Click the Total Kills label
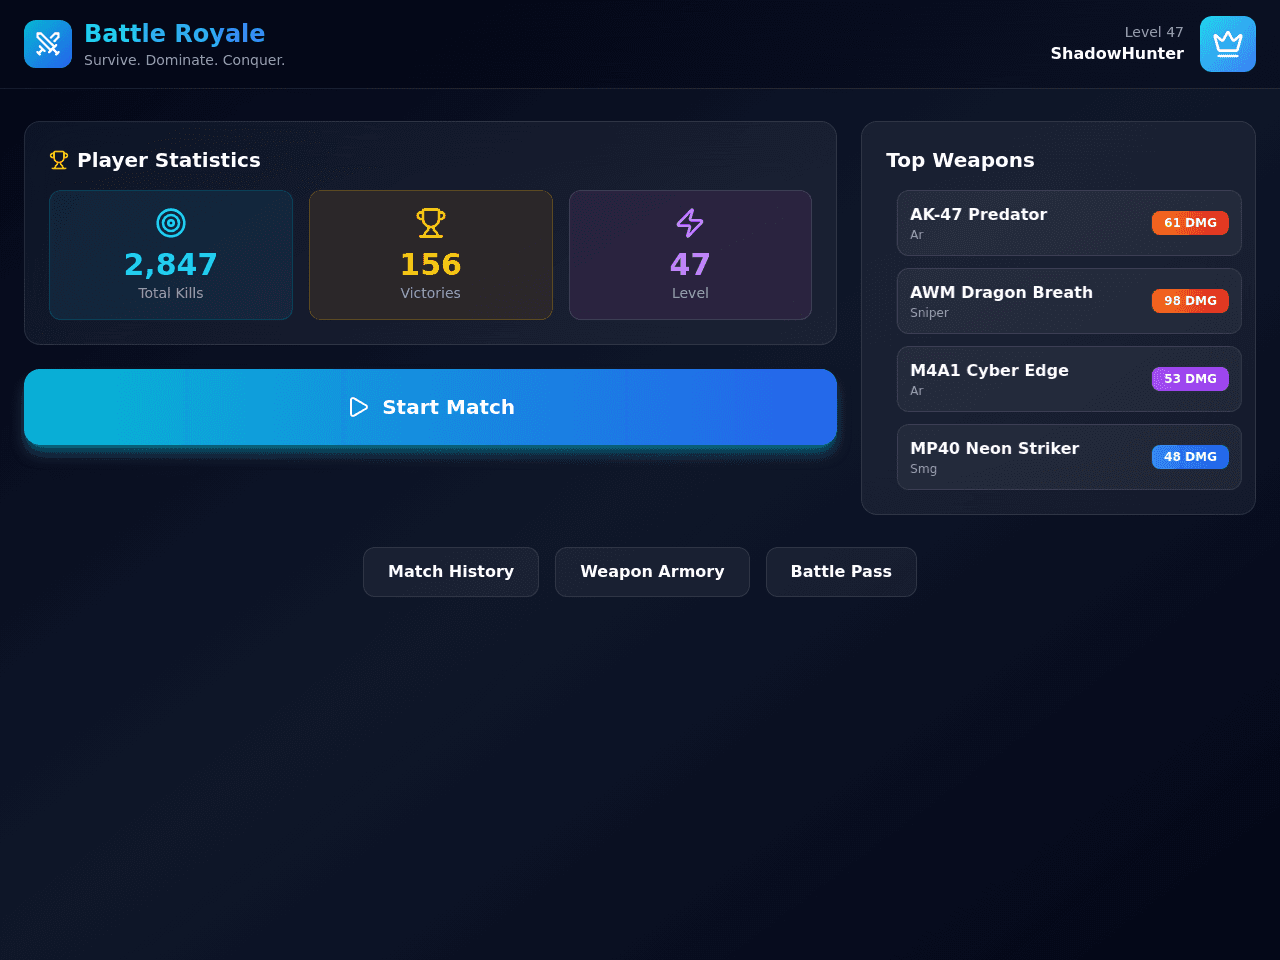The image size is (1280, 960). [x=171, y=293]
